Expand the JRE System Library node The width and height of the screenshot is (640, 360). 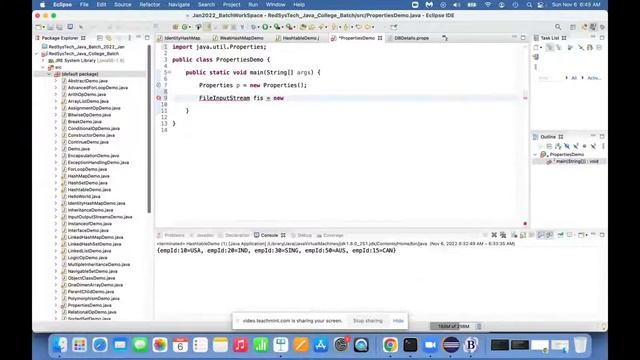pos(43,60)
